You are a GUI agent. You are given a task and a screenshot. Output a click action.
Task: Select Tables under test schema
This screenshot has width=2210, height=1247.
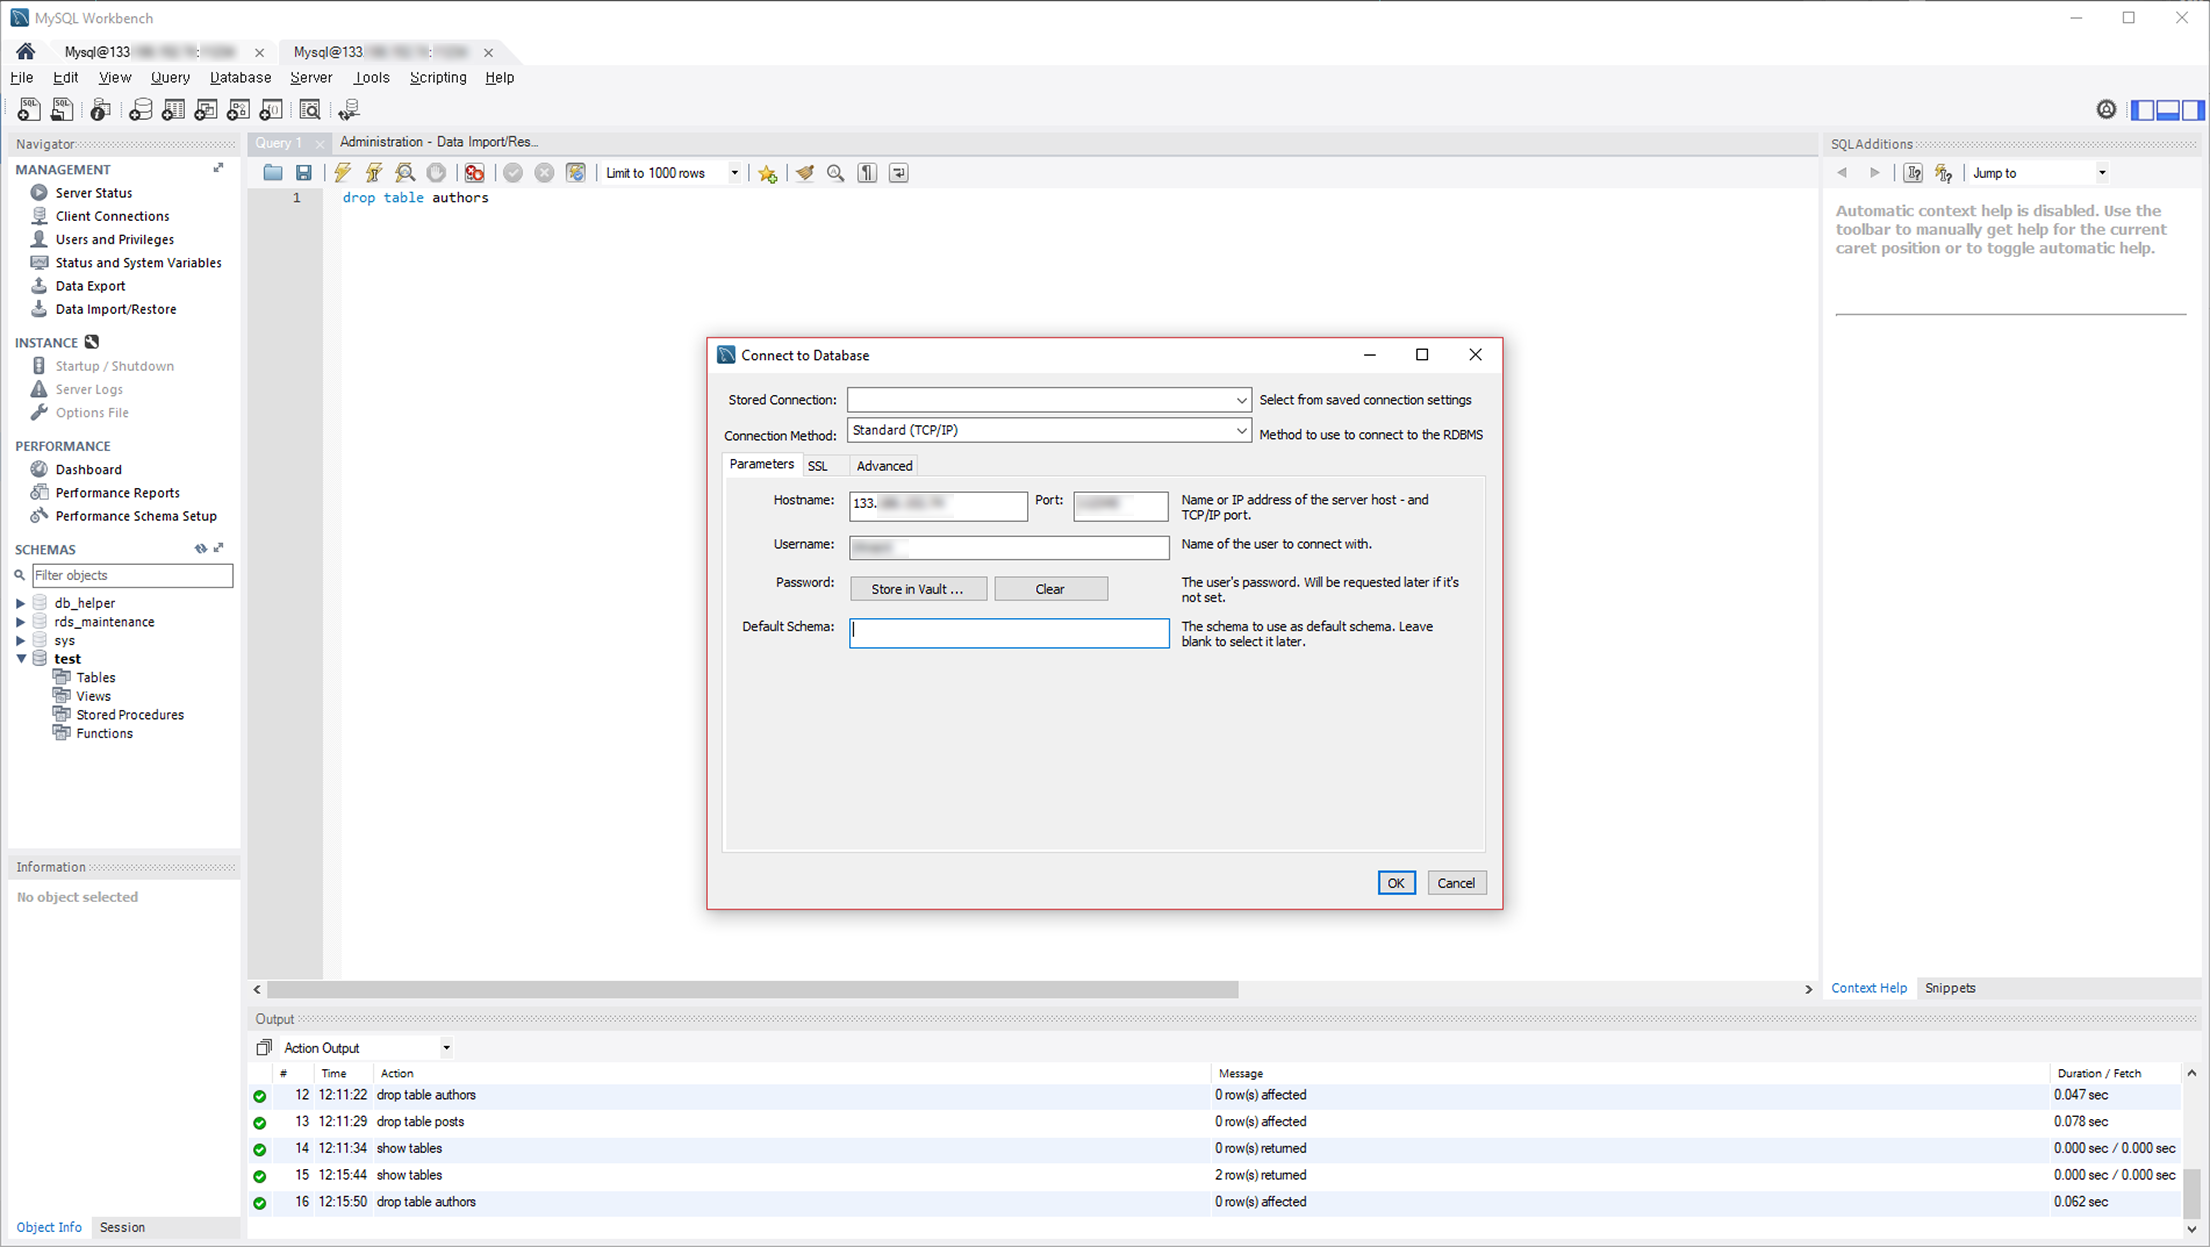(96, 678)
